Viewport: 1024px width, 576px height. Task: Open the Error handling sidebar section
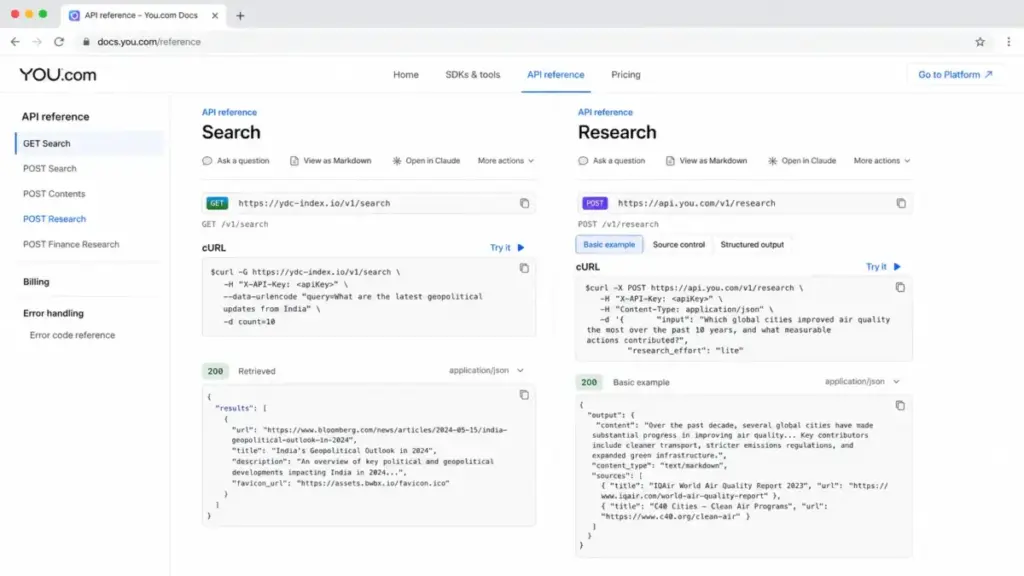click(54, 313)
